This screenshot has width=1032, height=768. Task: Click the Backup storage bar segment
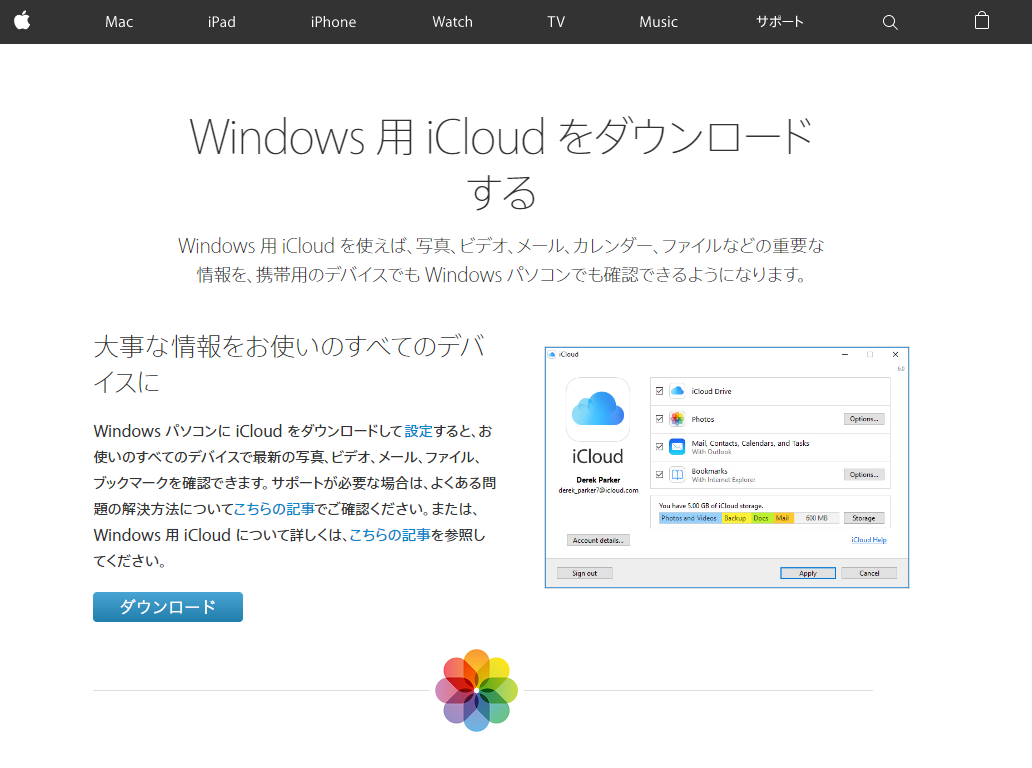coord(735,519)
